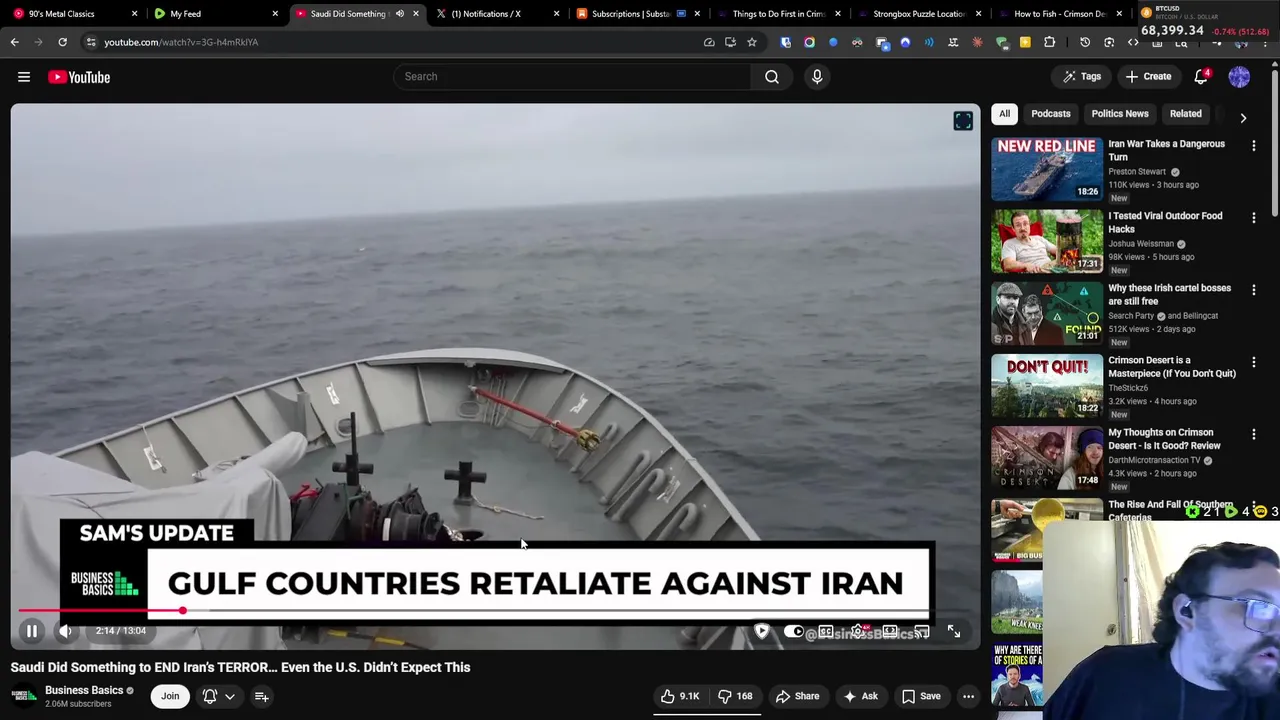The height and width of the screenshot is (720, 1280).
Task: Open options for My Thoughts on Crimson Desert
Action: tap(1254, 435)
